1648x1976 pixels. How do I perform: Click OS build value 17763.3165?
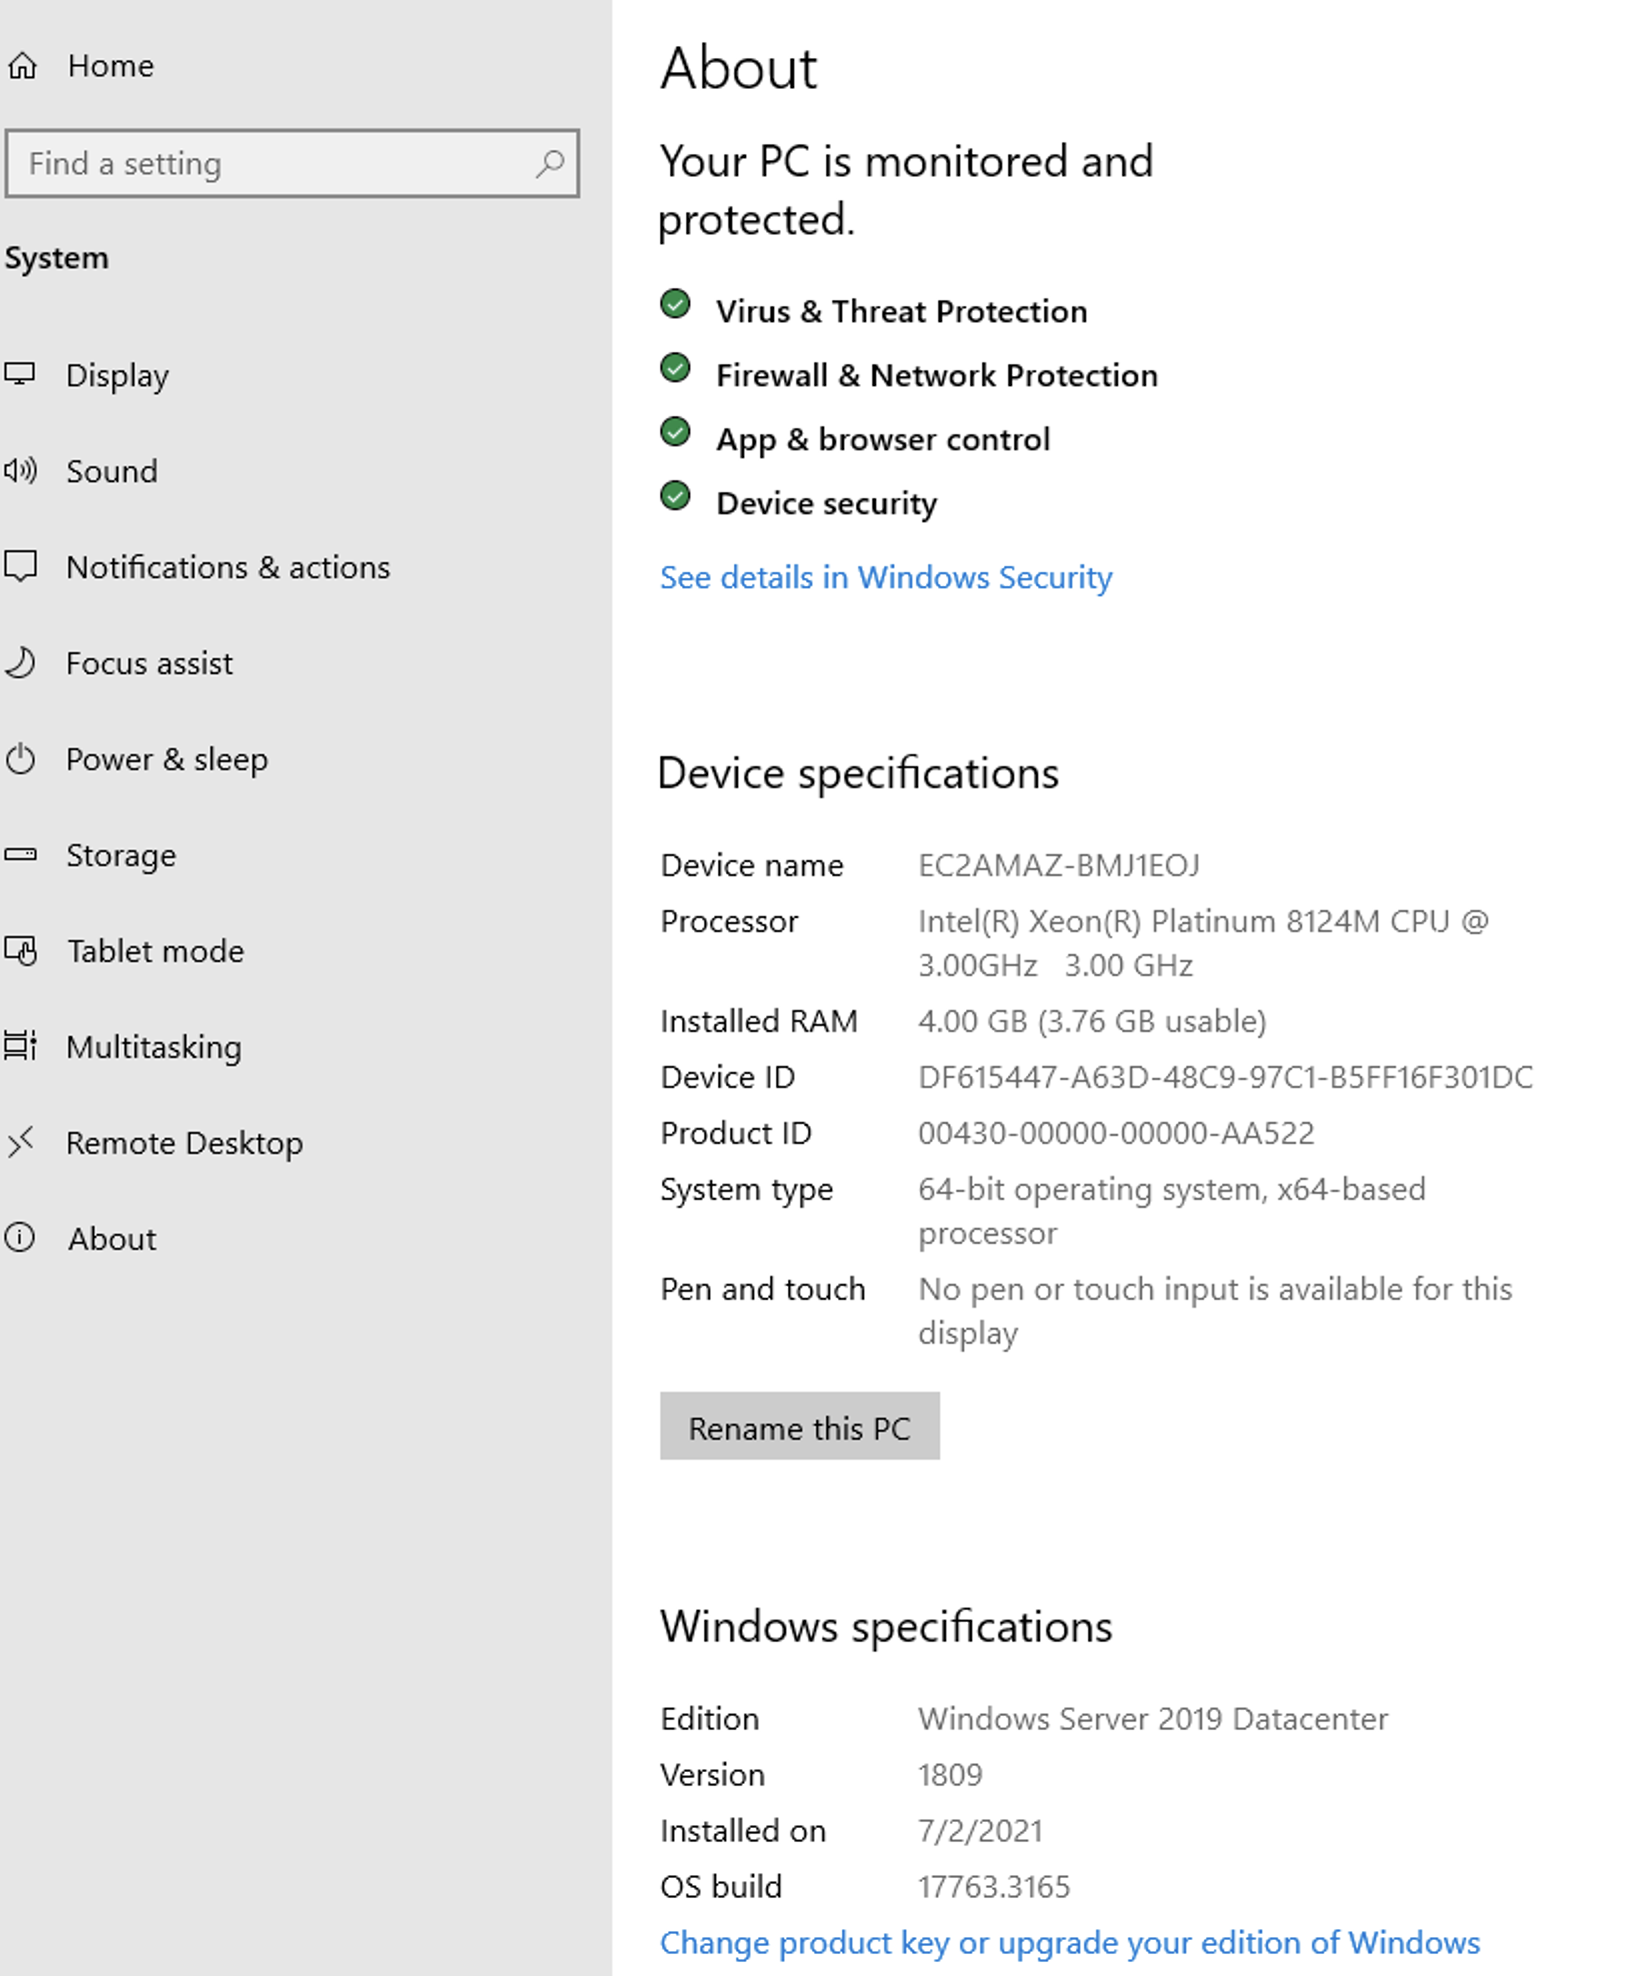[x=994, y=1887]
